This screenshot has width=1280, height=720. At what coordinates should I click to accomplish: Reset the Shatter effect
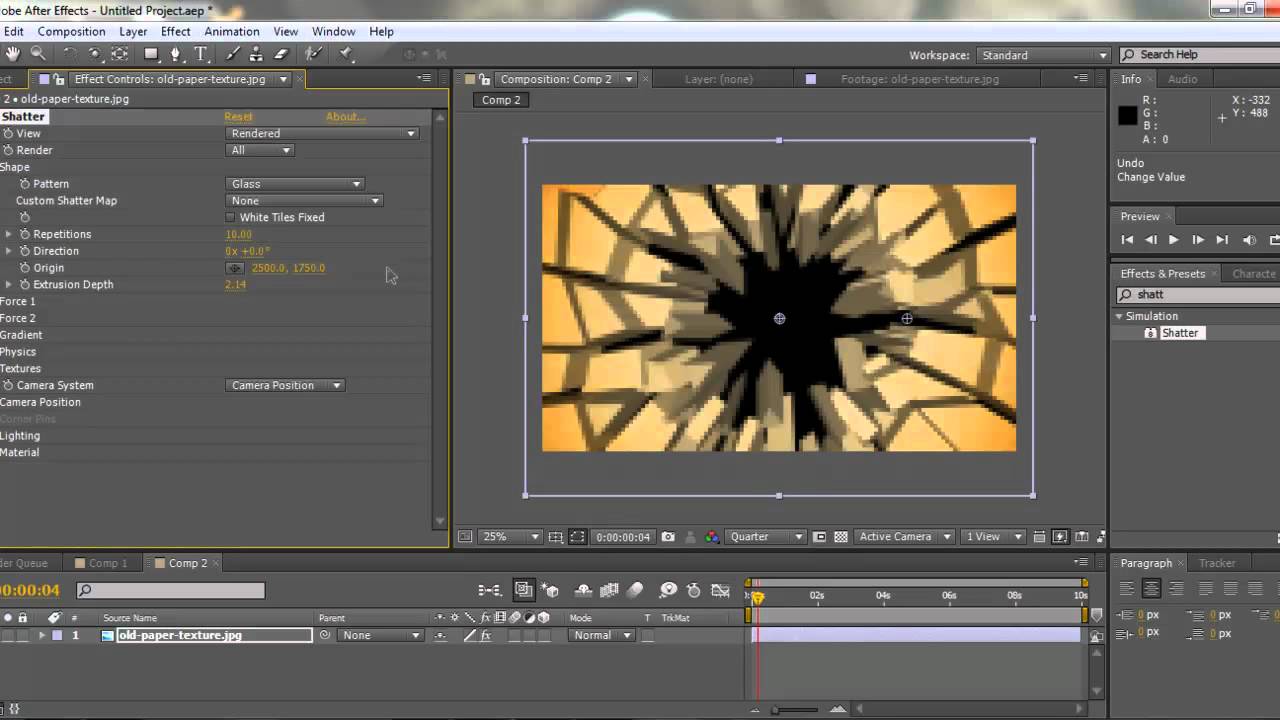click(x=238, y=117)
